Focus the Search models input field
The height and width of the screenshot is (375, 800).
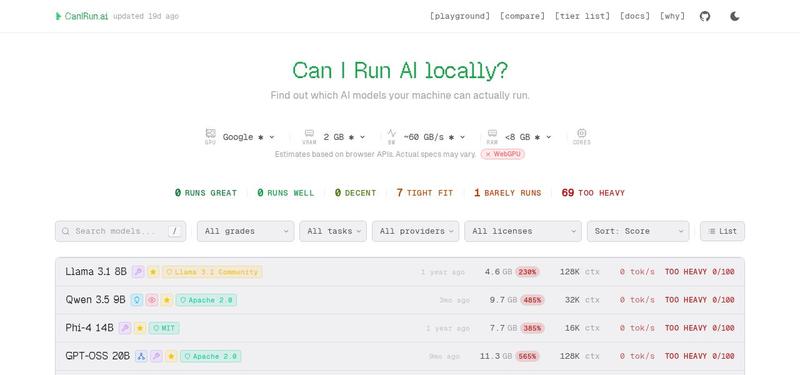120,231
